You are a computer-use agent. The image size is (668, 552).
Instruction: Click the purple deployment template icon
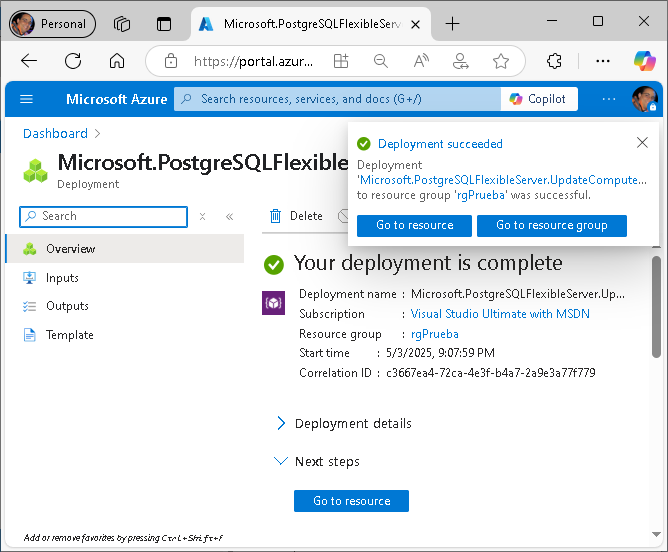coord(274,303)
